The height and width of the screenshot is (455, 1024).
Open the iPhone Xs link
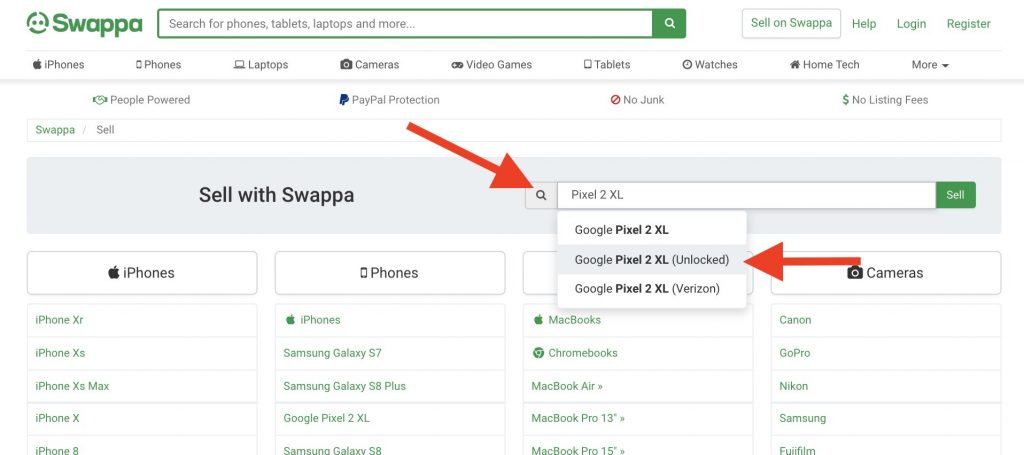(60, 353)
